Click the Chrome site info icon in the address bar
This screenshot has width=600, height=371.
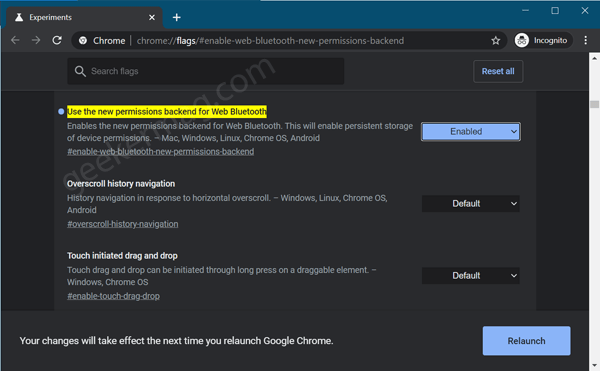83,41
